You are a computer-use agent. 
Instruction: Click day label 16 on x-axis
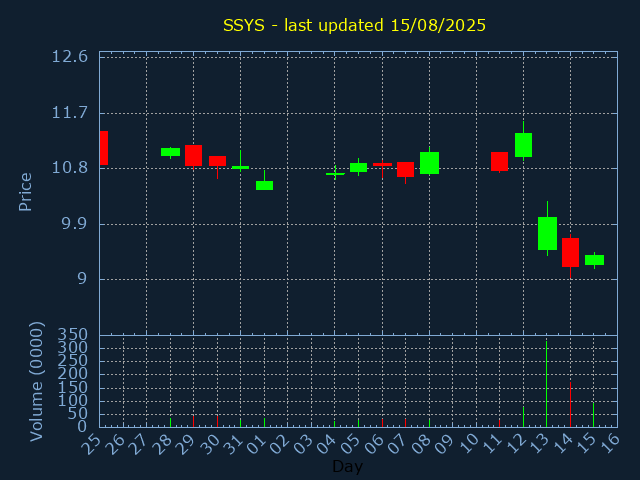point(610,444)
